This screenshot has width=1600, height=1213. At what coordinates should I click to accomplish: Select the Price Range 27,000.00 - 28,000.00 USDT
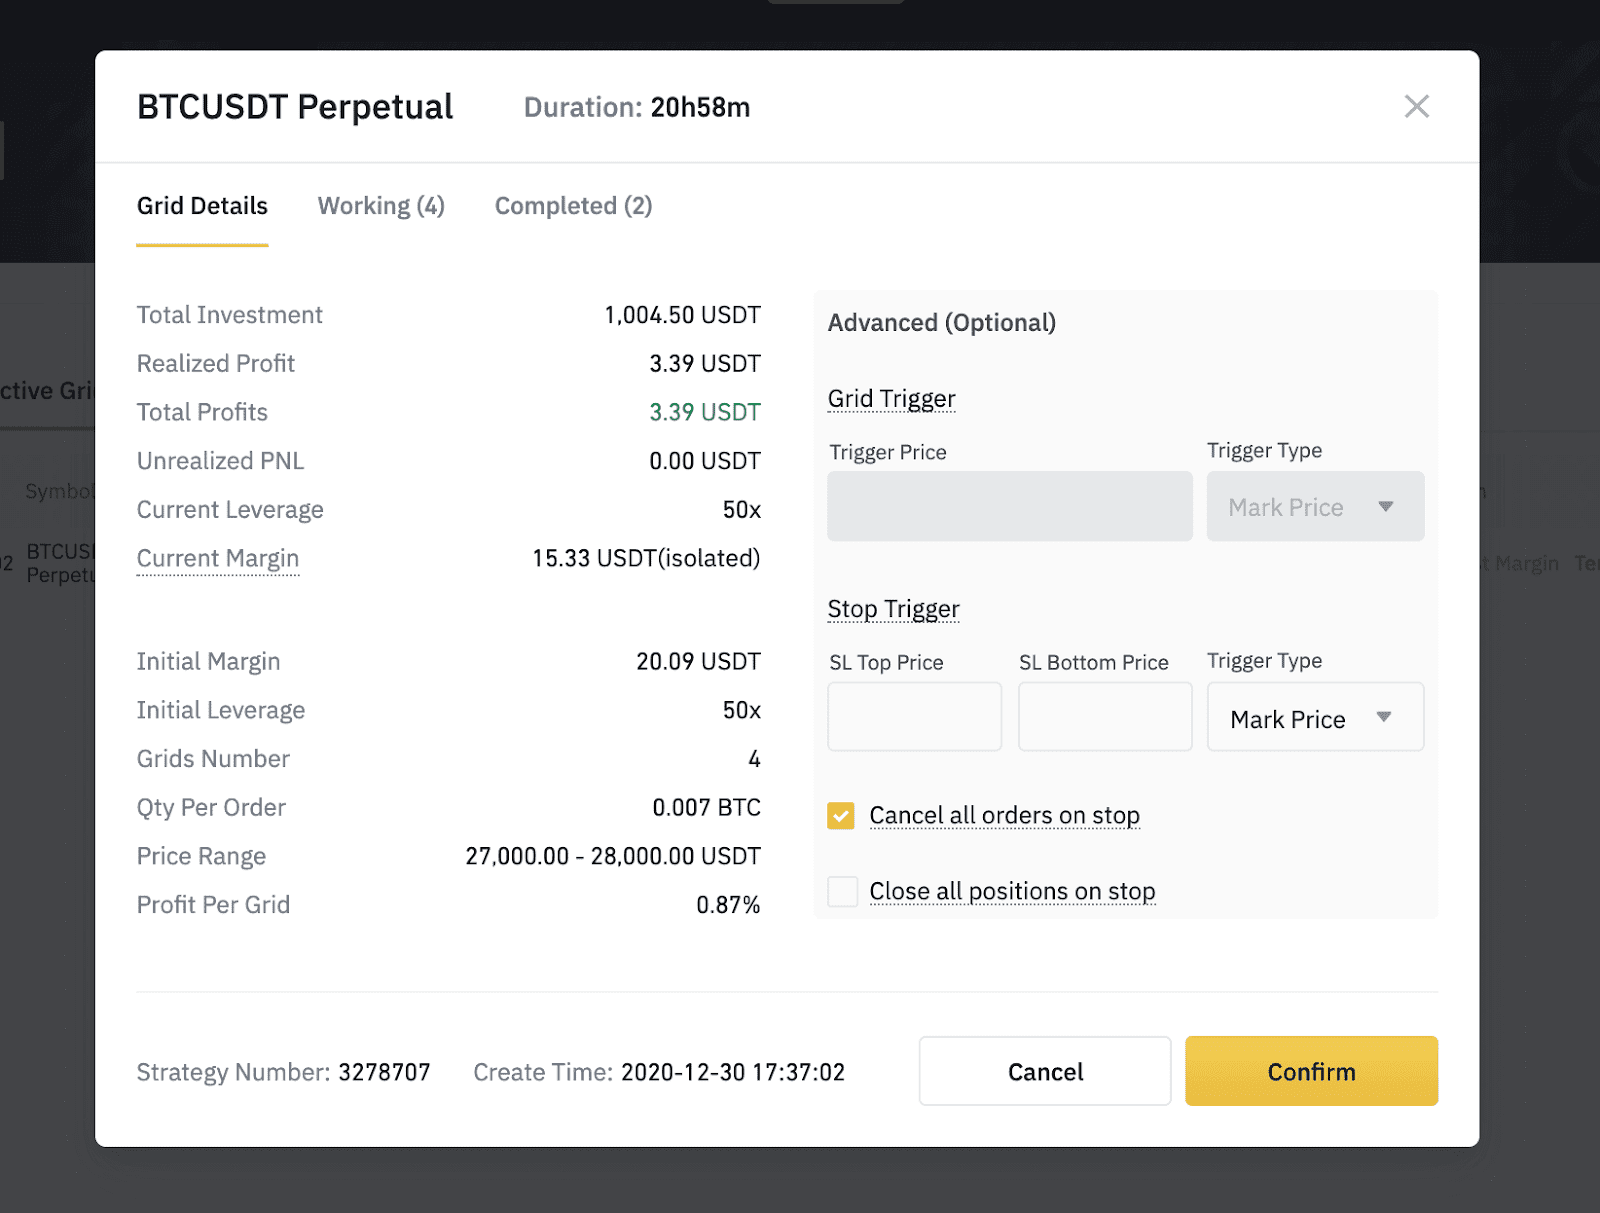613,856
